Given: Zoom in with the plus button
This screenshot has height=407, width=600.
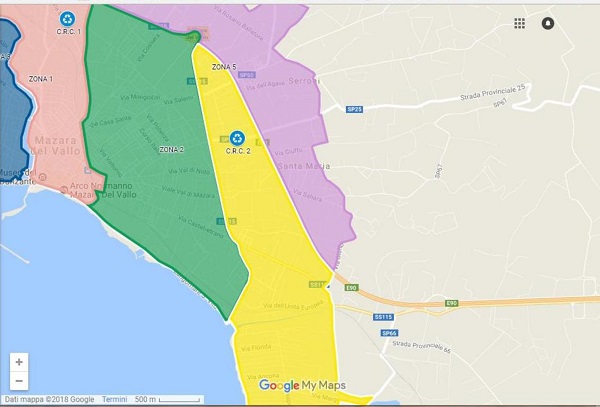Looking at the screenshot, I should (x=19, y=361).
